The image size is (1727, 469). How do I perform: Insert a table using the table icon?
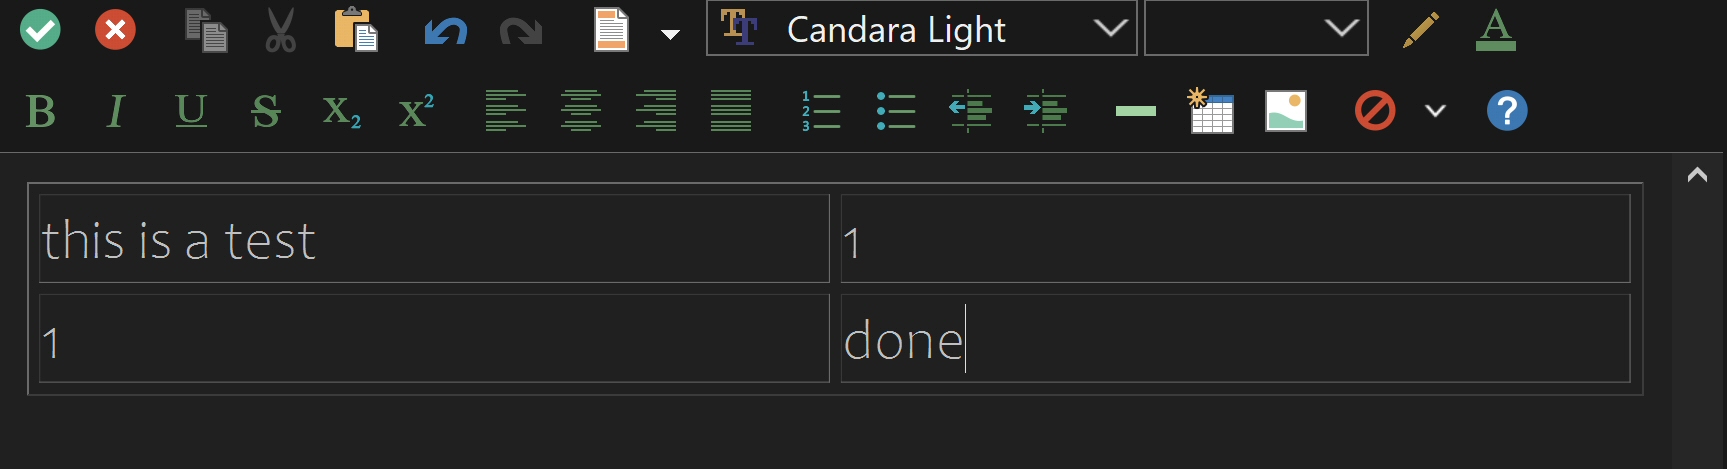tap(1210, 111)
